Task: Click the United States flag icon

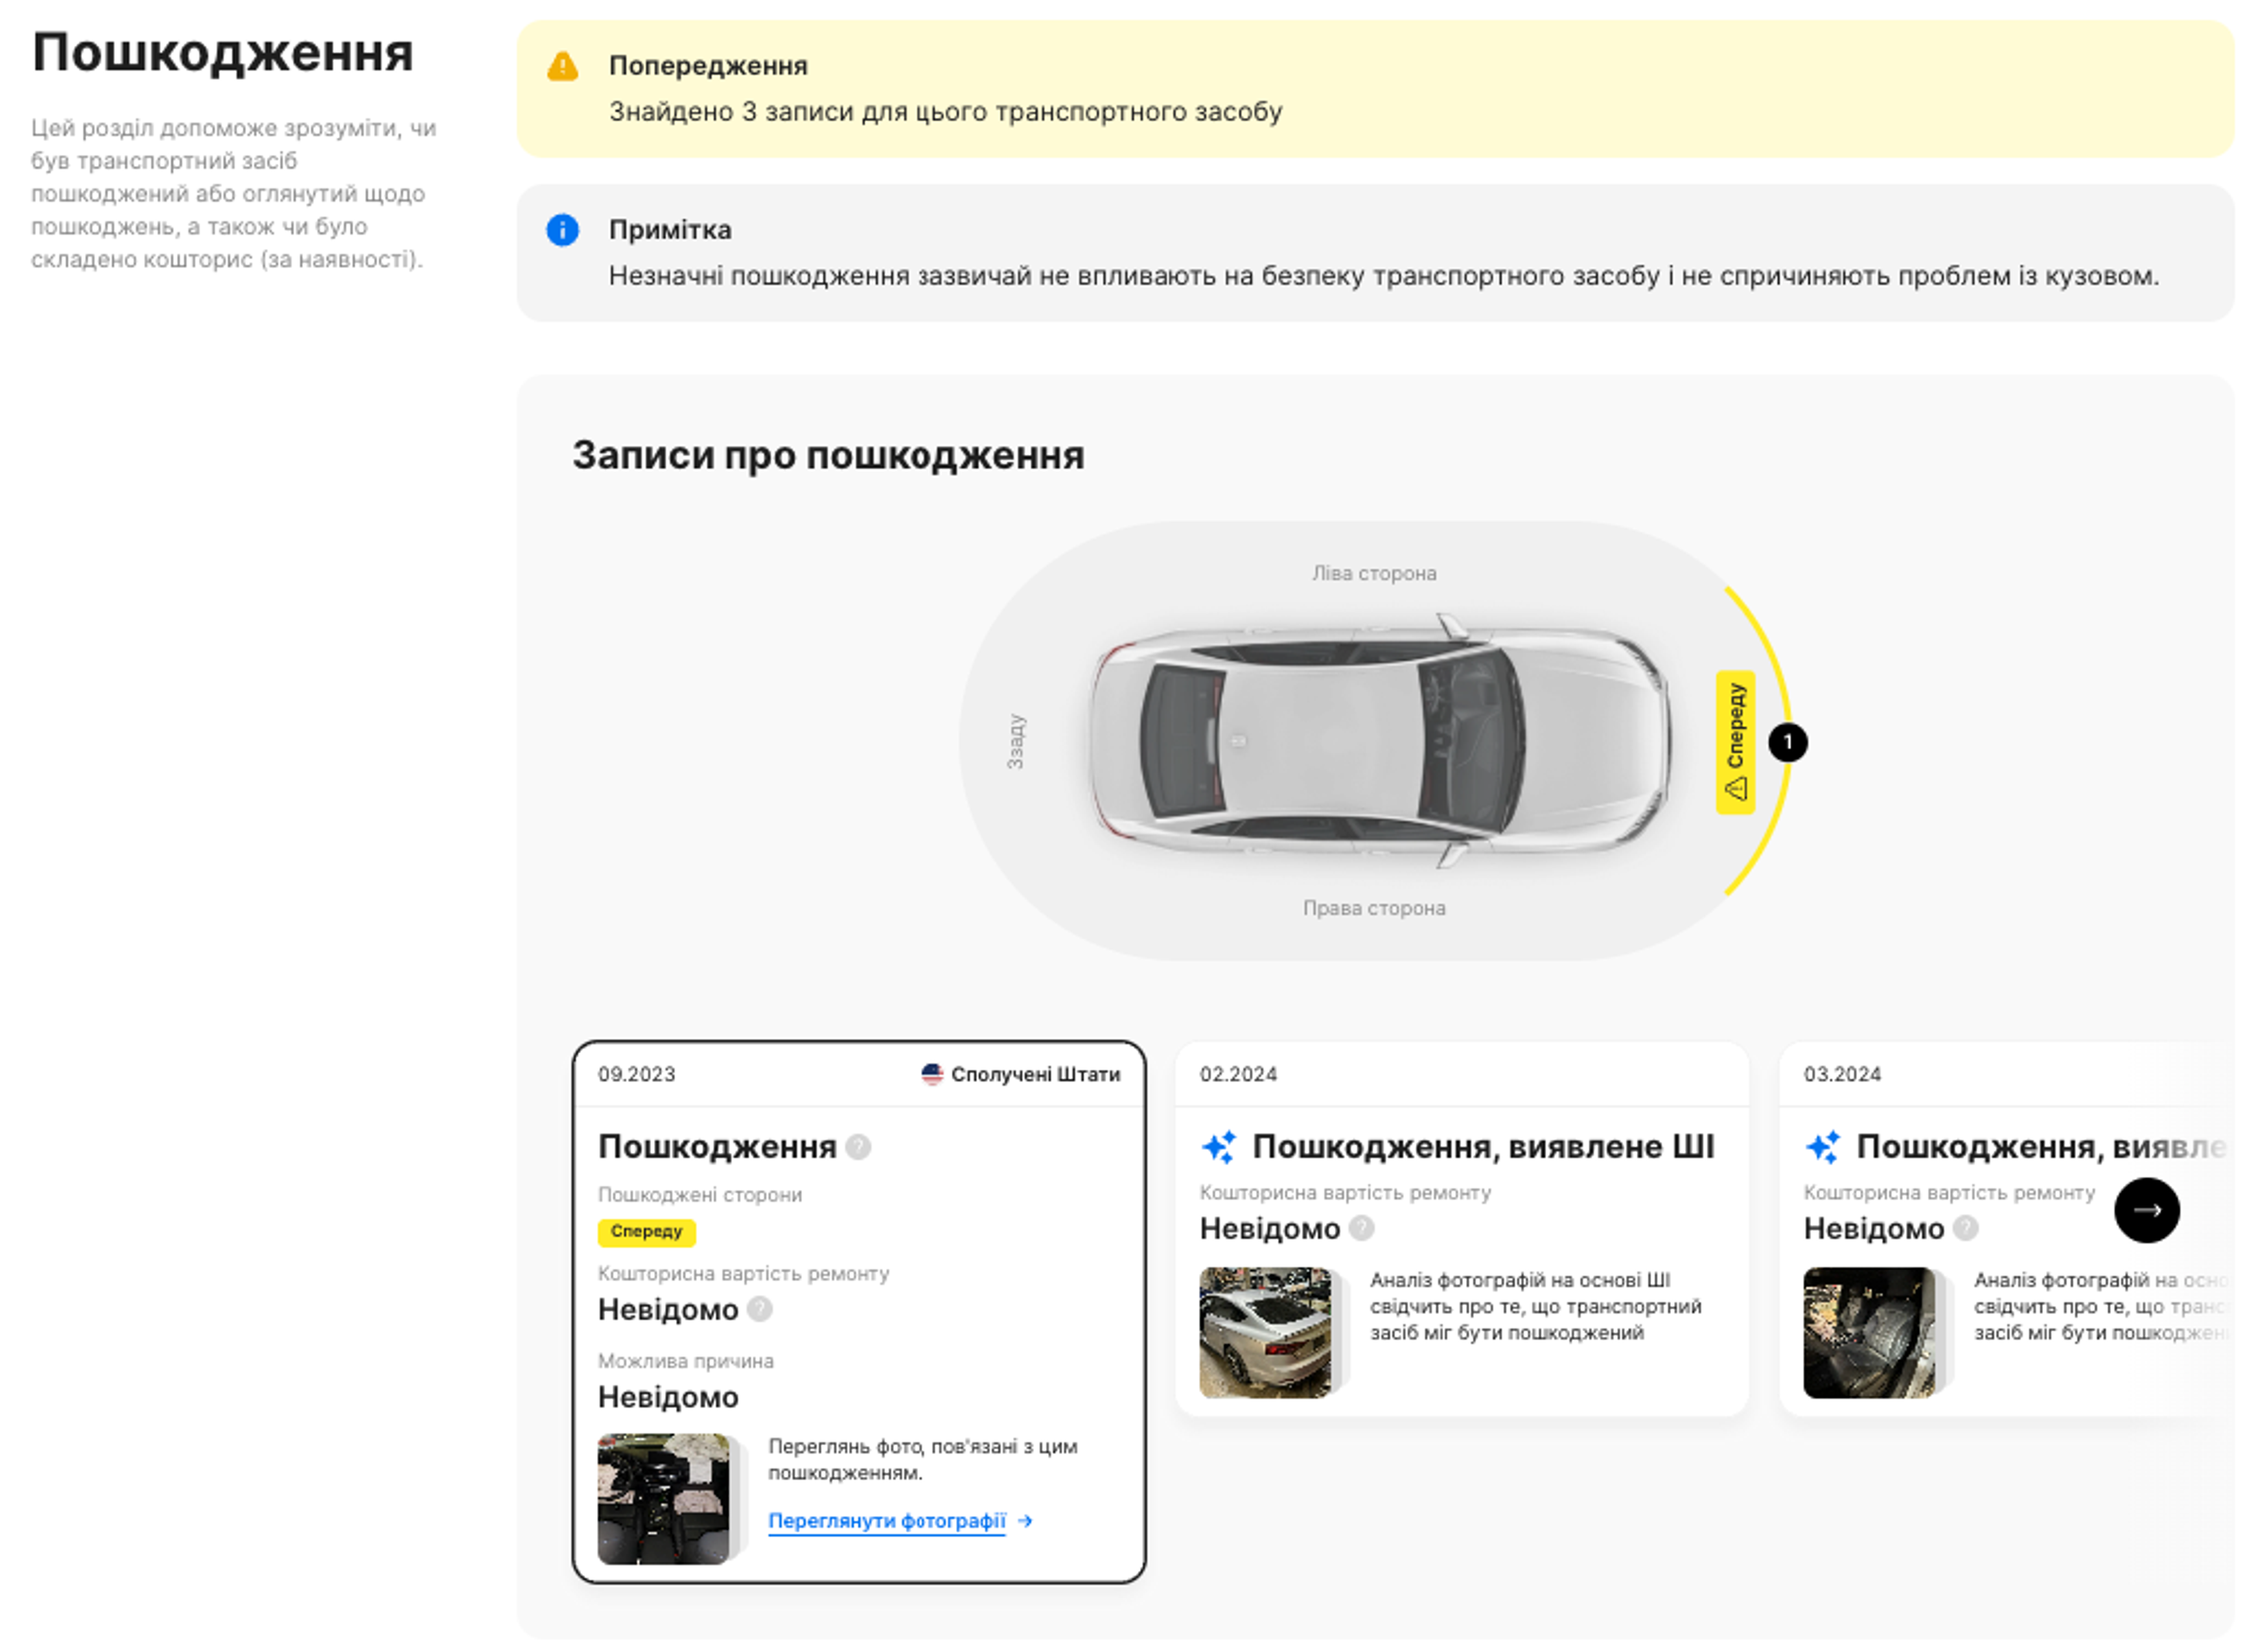Action: 932,1075
